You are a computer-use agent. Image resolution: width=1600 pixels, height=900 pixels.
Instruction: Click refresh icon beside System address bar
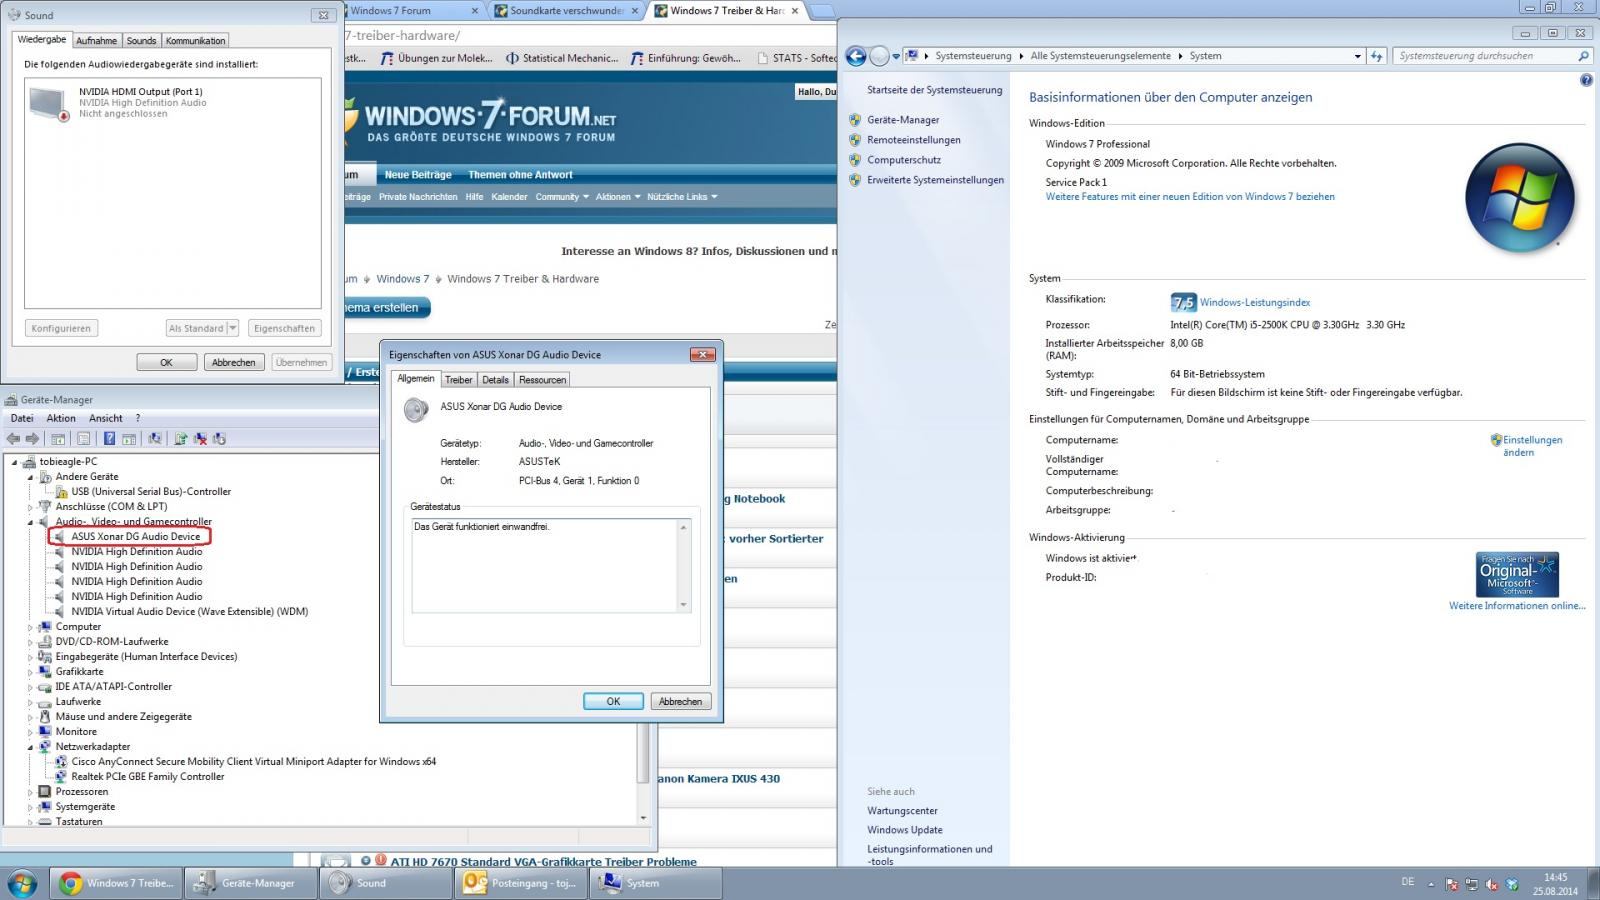click(x=1377, y=56)
